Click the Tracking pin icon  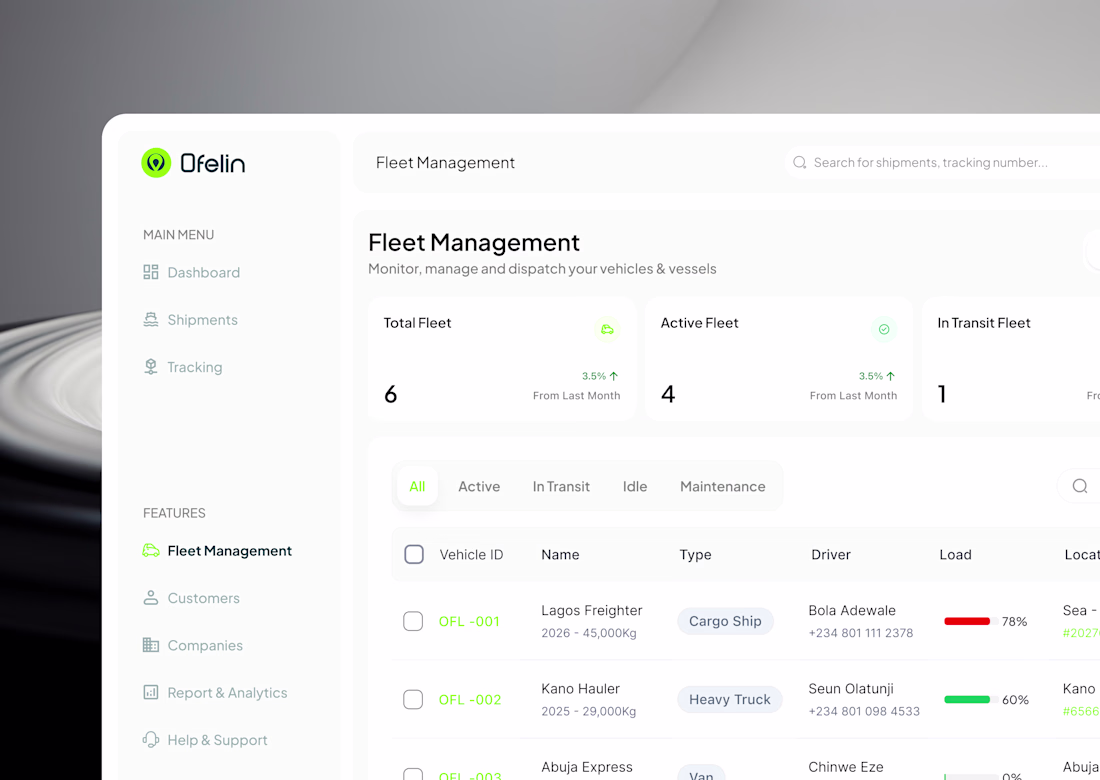tap(151, 367)
